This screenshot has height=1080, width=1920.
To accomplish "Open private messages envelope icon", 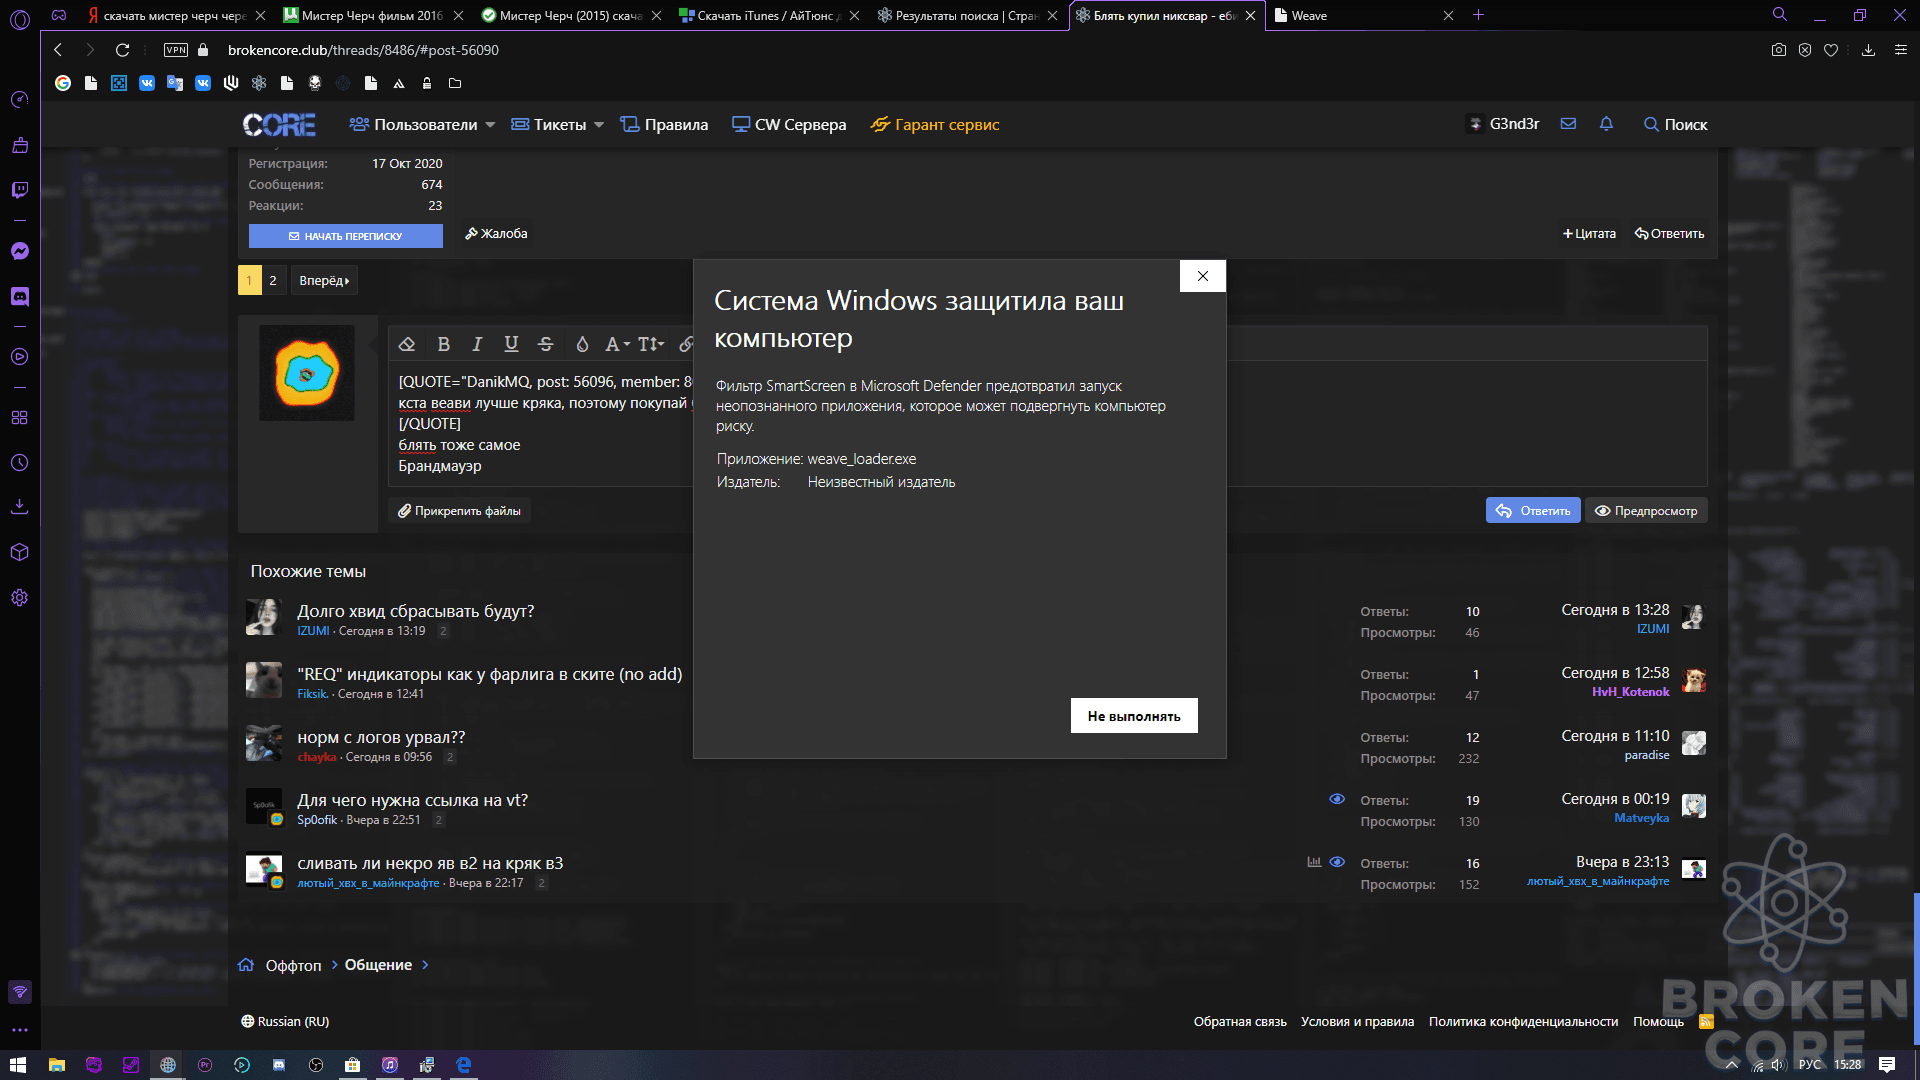I will [1568, 124].
